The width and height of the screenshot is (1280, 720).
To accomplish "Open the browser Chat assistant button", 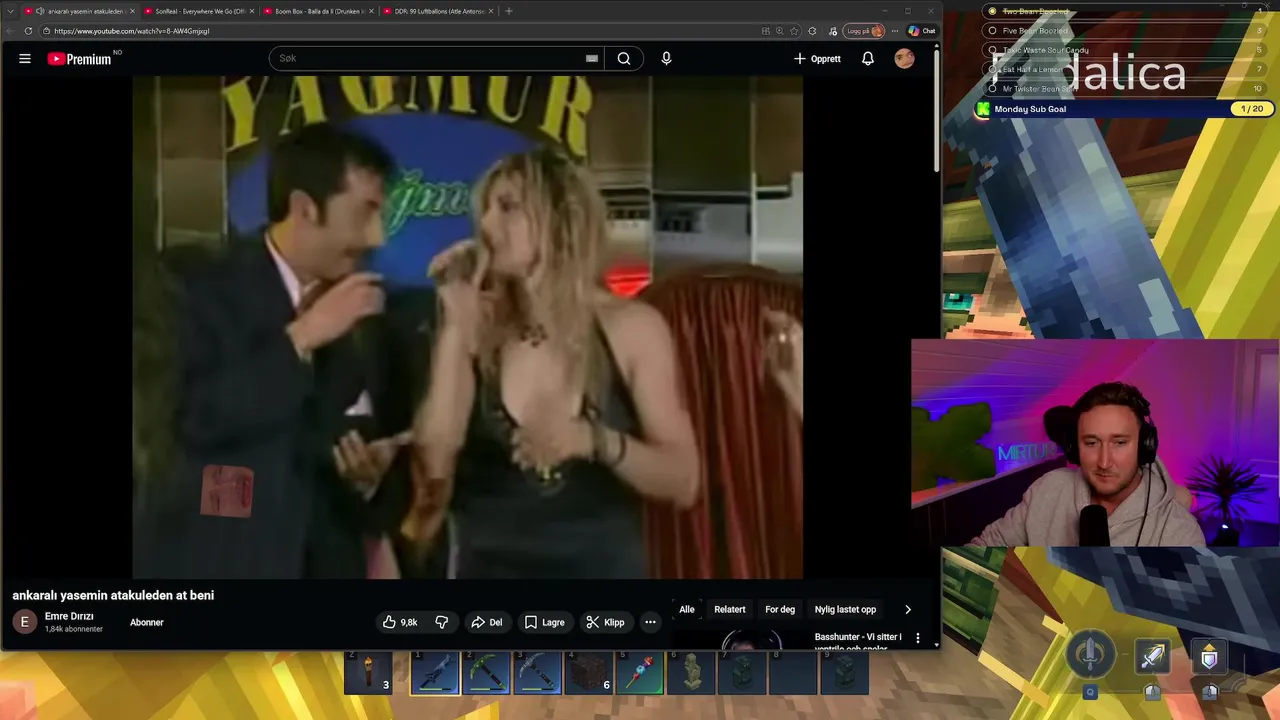I will pyautogui.click(x=922, y=31).
